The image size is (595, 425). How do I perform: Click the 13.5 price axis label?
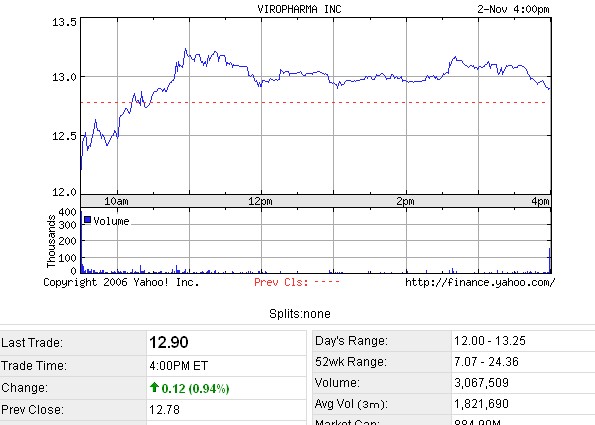(x=64, y=22)
